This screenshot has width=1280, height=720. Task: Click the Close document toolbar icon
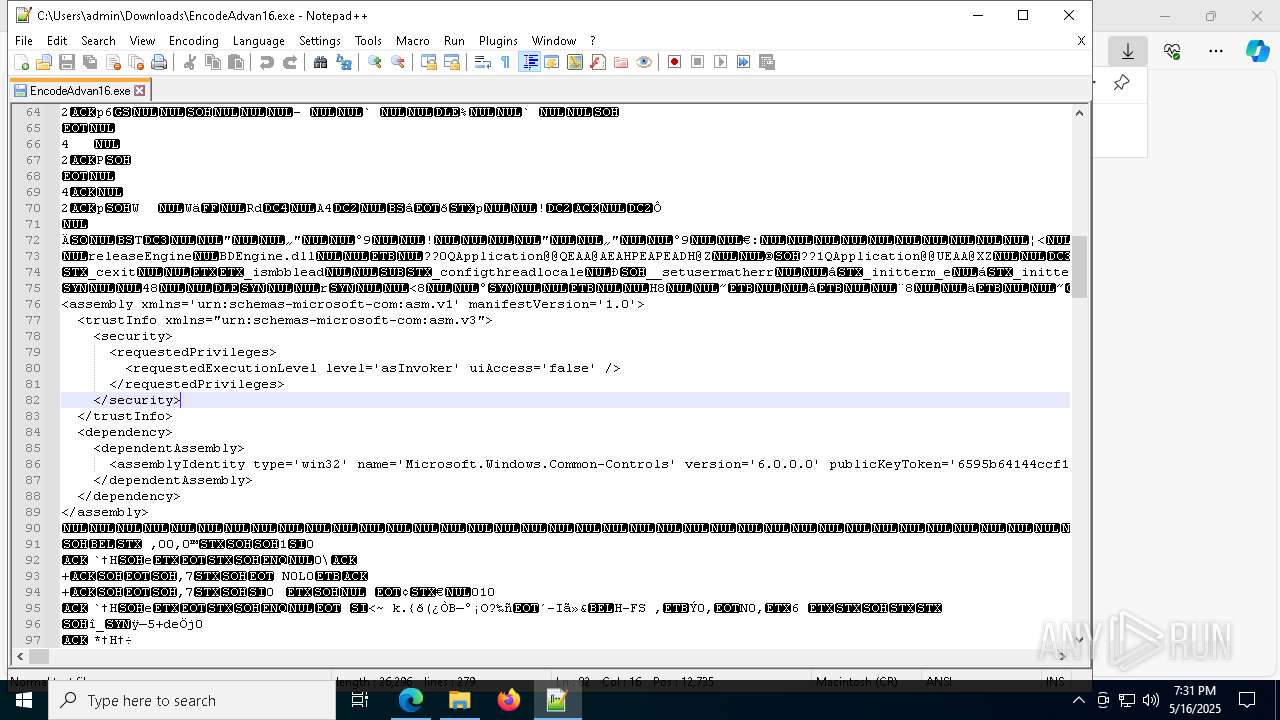113,62
